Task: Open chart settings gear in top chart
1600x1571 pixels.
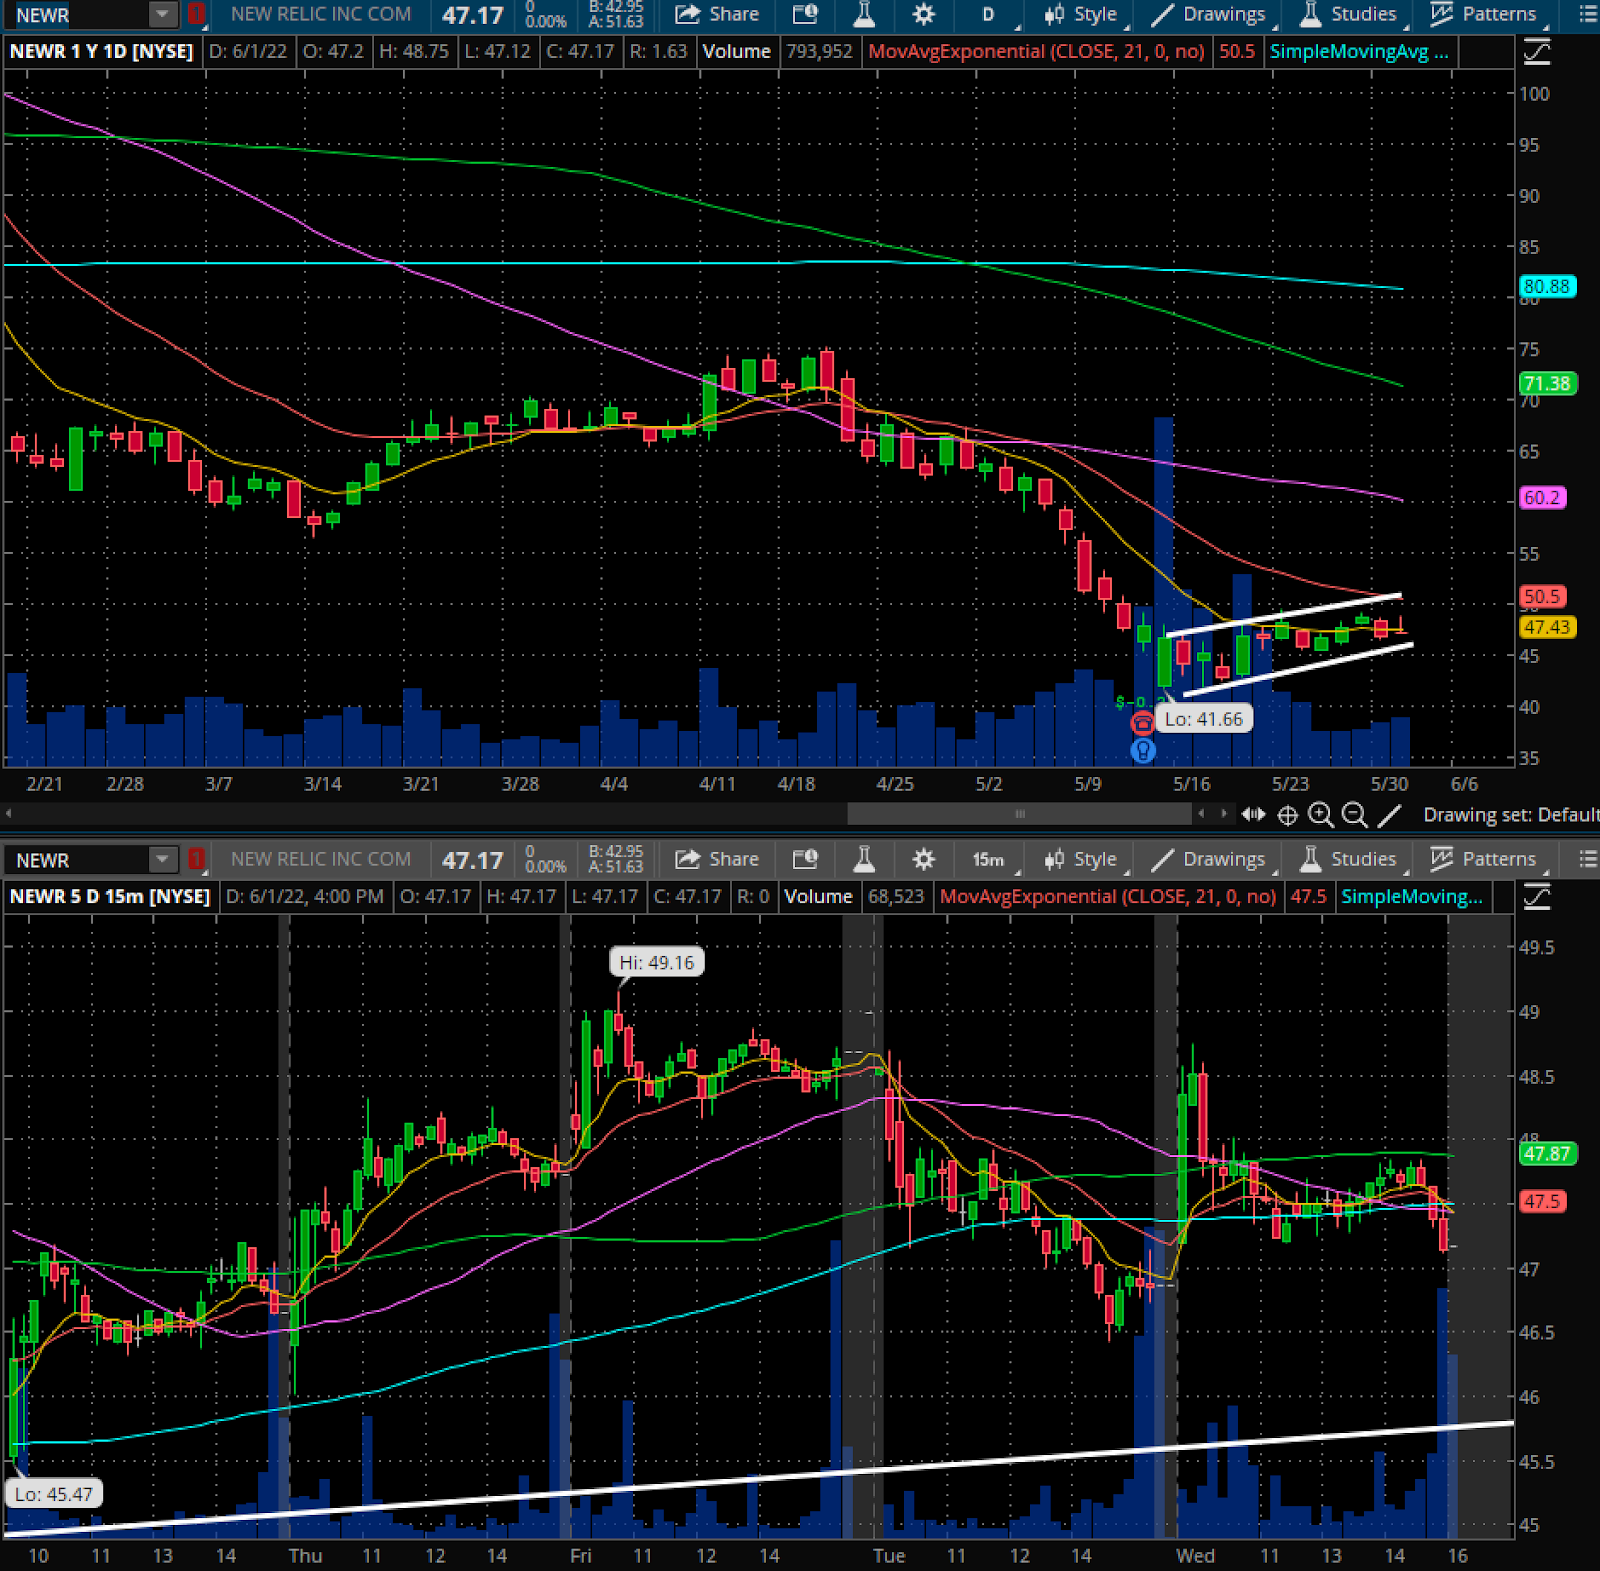Action: (x=924, y=14)
